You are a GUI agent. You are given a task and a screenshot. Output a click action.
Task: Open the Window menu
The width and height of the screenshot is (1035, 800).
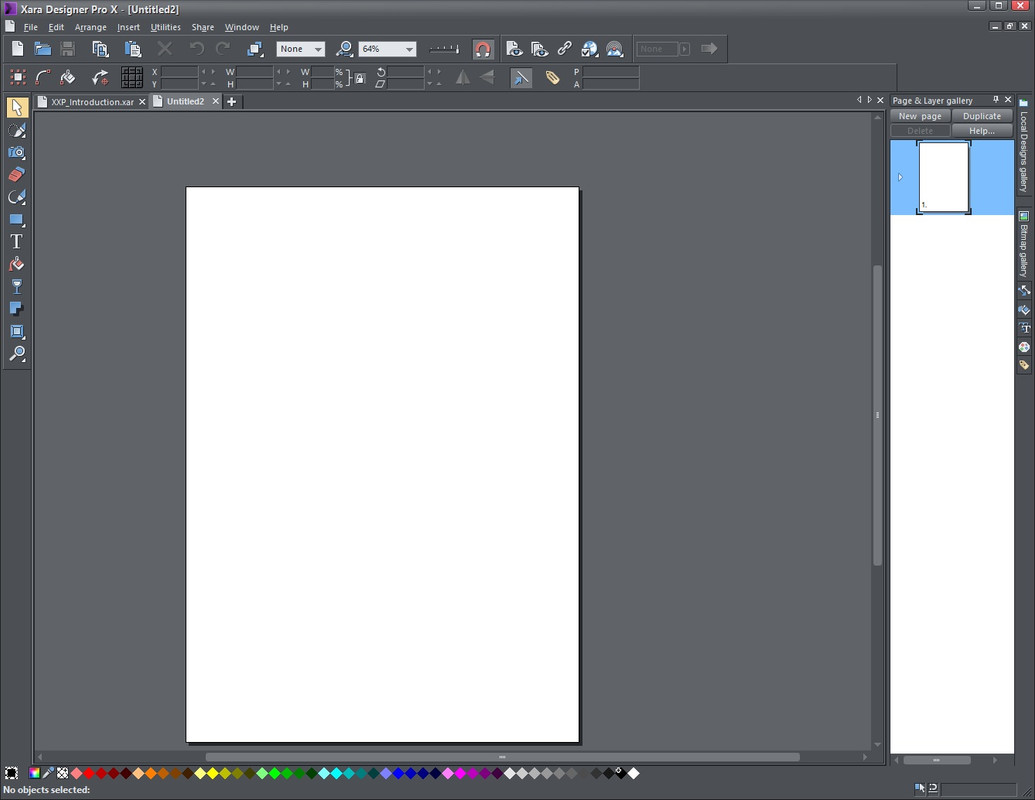[242, 27]
